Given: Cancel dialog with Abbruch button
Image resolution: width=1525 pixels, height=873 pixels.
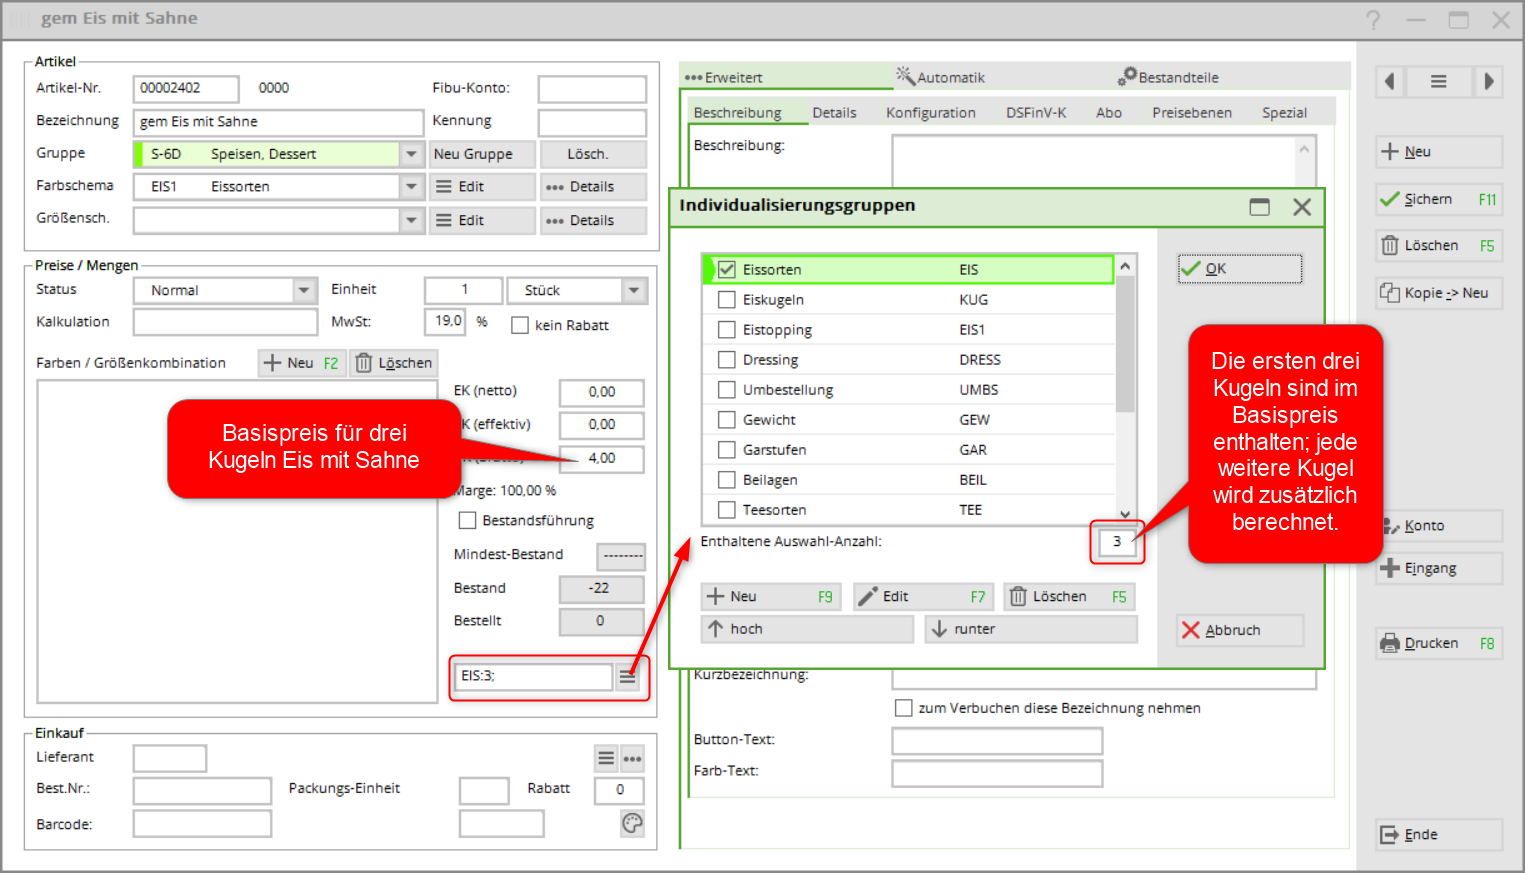Looking at the screenshot, I should 1240,630.
